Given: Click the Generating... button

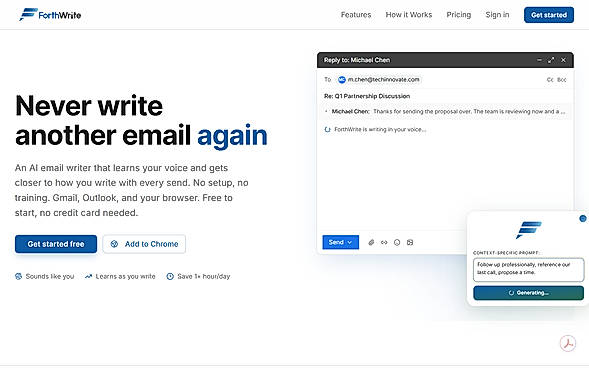Looking at the screenshot, I should (529, 293).
